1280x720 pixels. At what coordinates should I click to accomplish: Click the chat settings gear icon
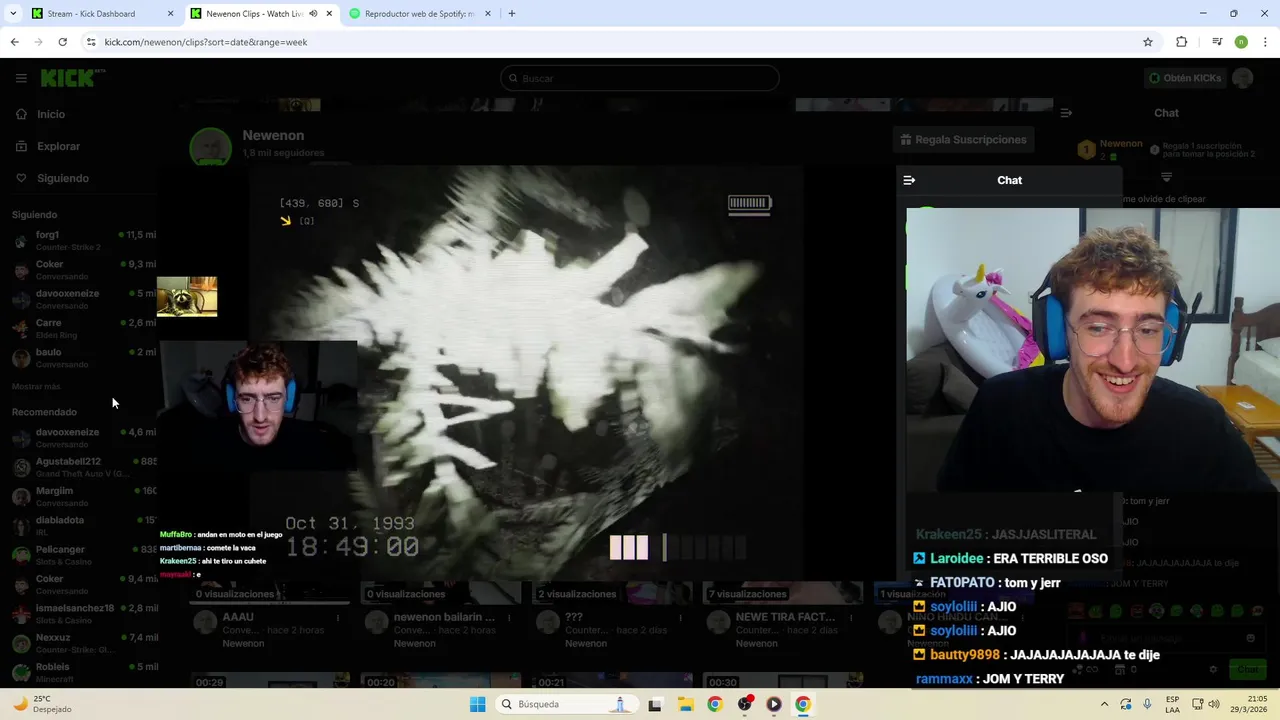click(1213, 669)
